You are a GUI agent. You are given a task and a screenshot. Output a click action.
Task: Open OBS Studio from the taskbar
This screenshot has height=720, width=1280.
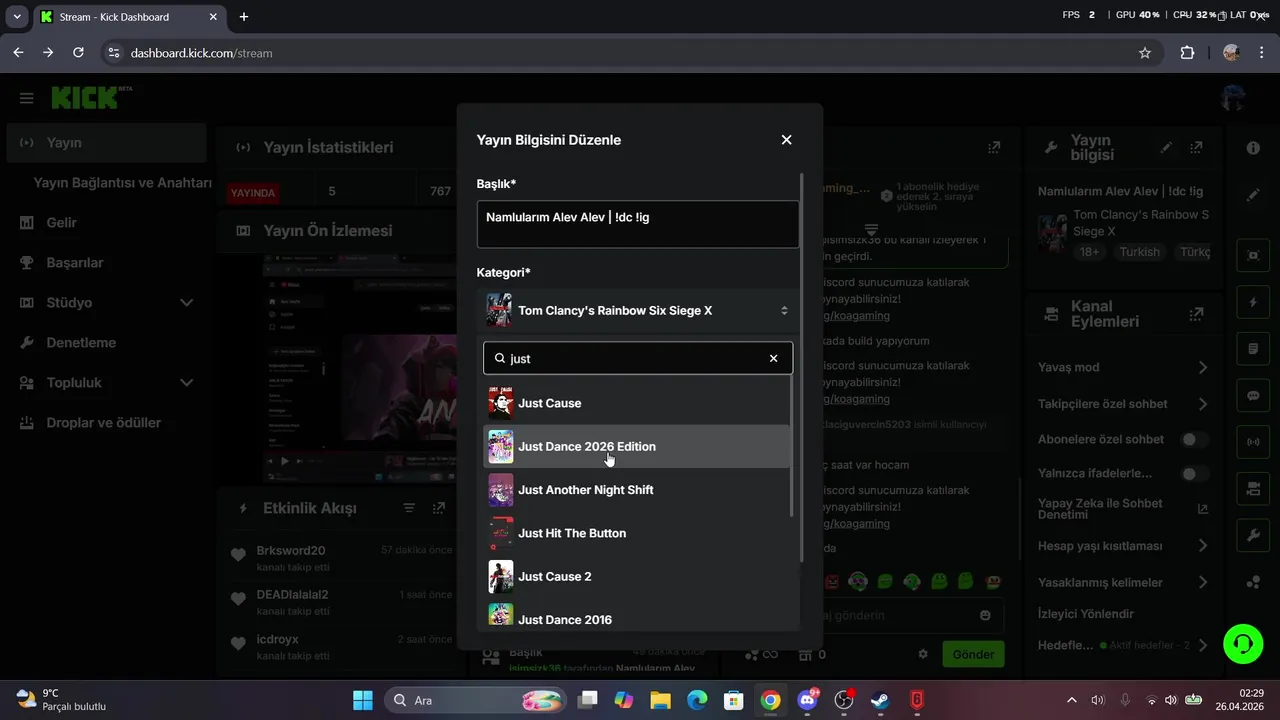click(843, 700)
